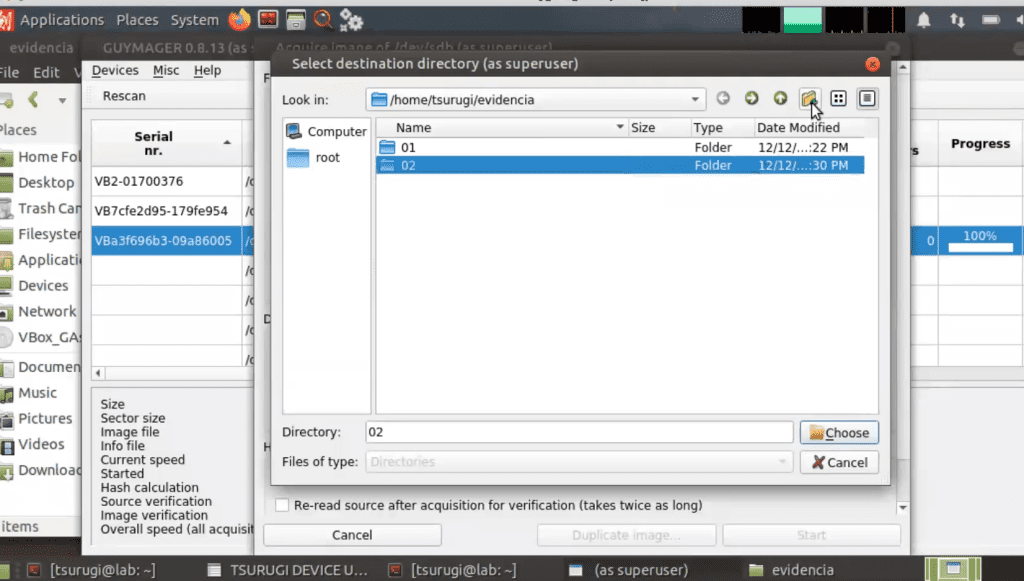Click the Progress column header
This screenshot has width=1024, height=581.
pos(980,144)
